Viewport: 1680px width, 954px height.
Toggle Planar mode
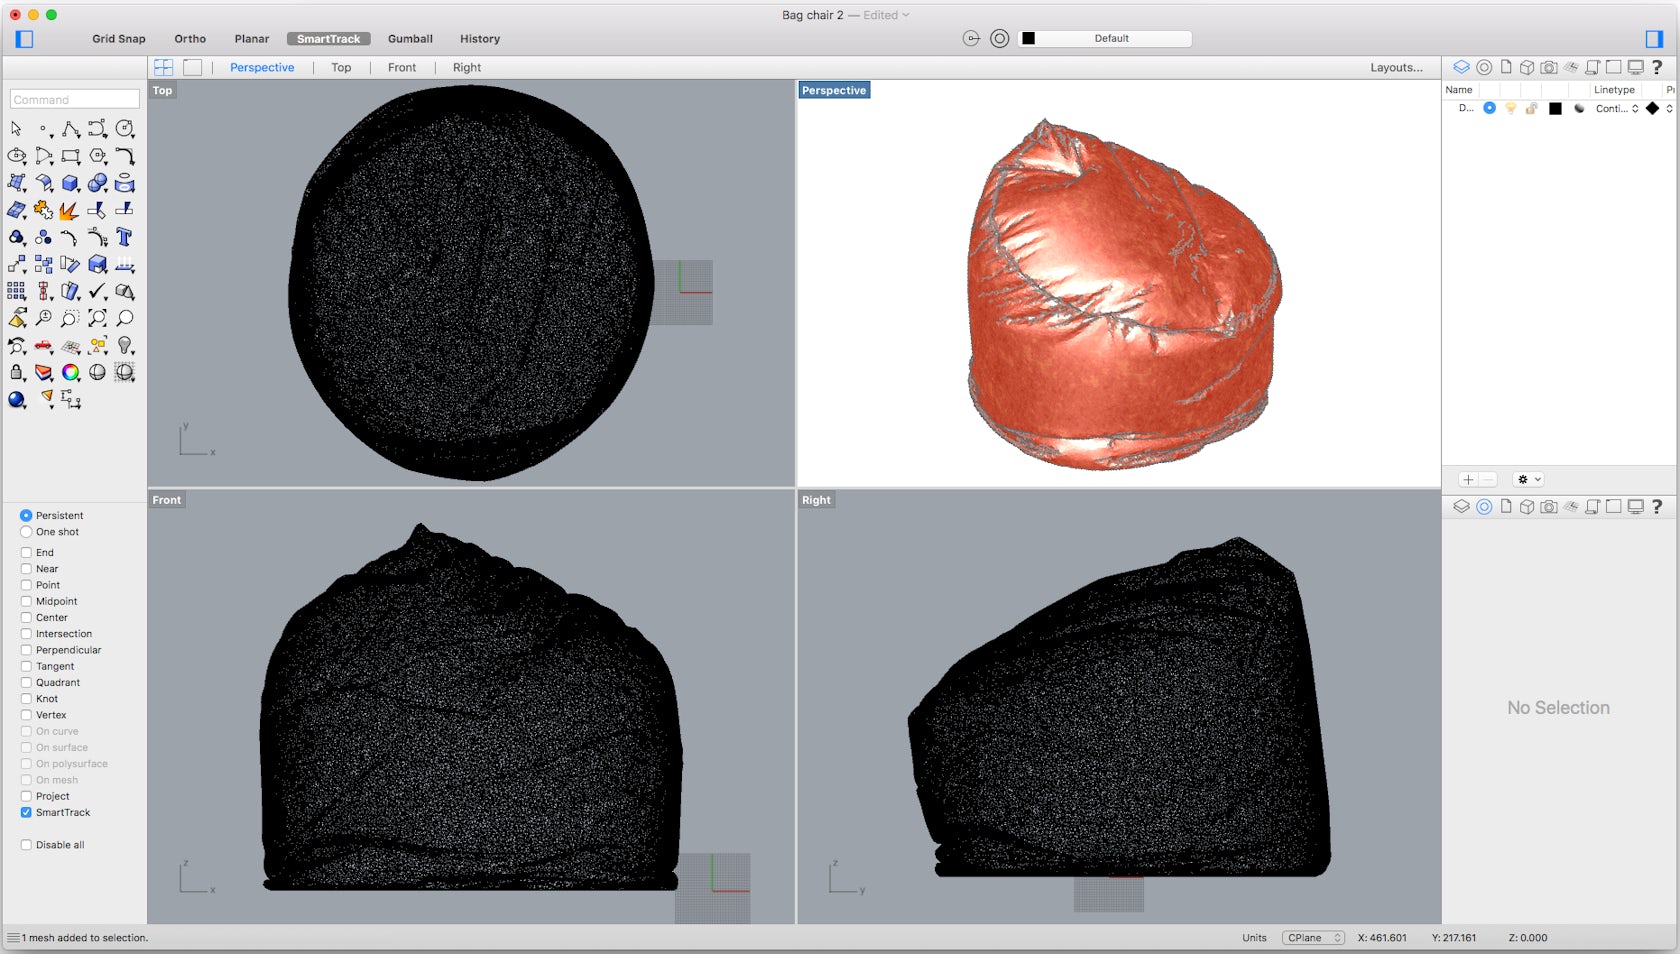tap(252, 39)
